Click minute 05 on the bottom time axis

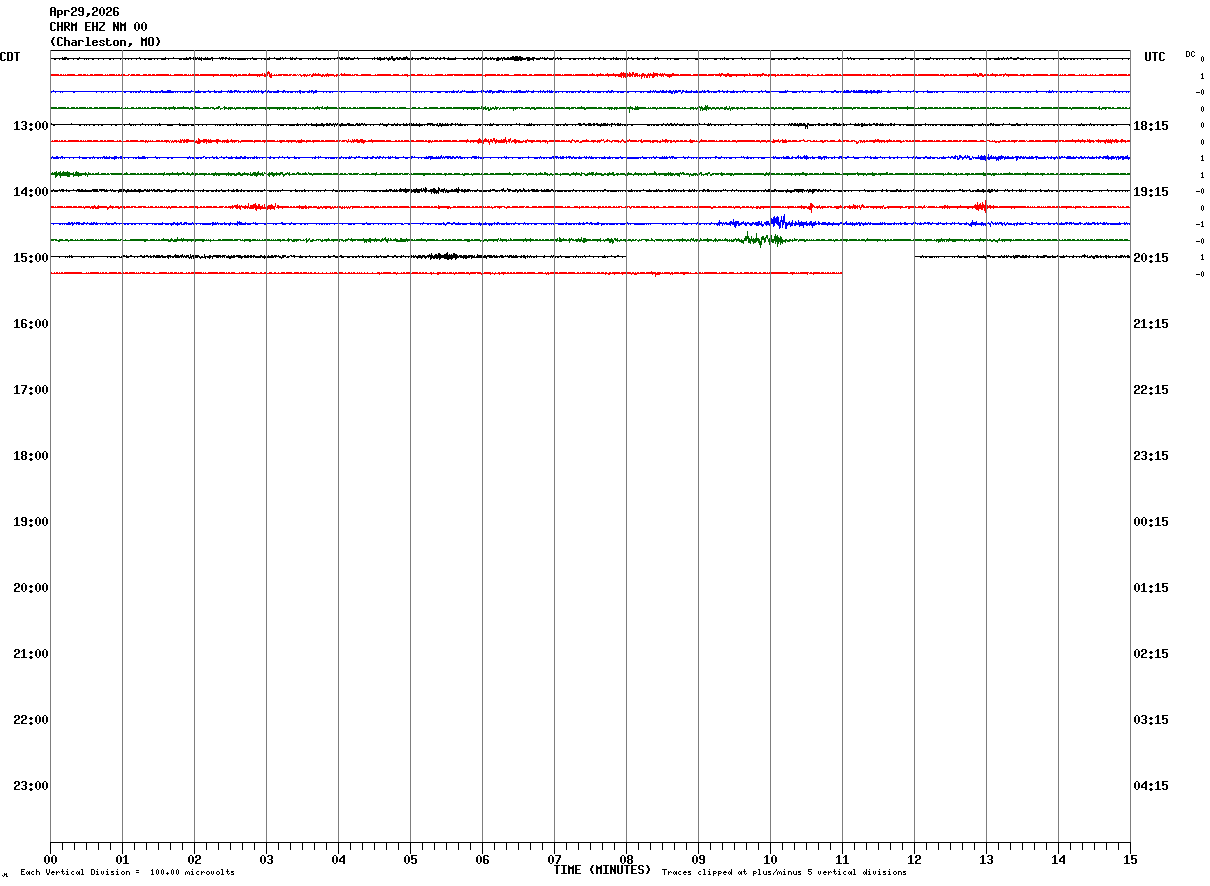410,859
